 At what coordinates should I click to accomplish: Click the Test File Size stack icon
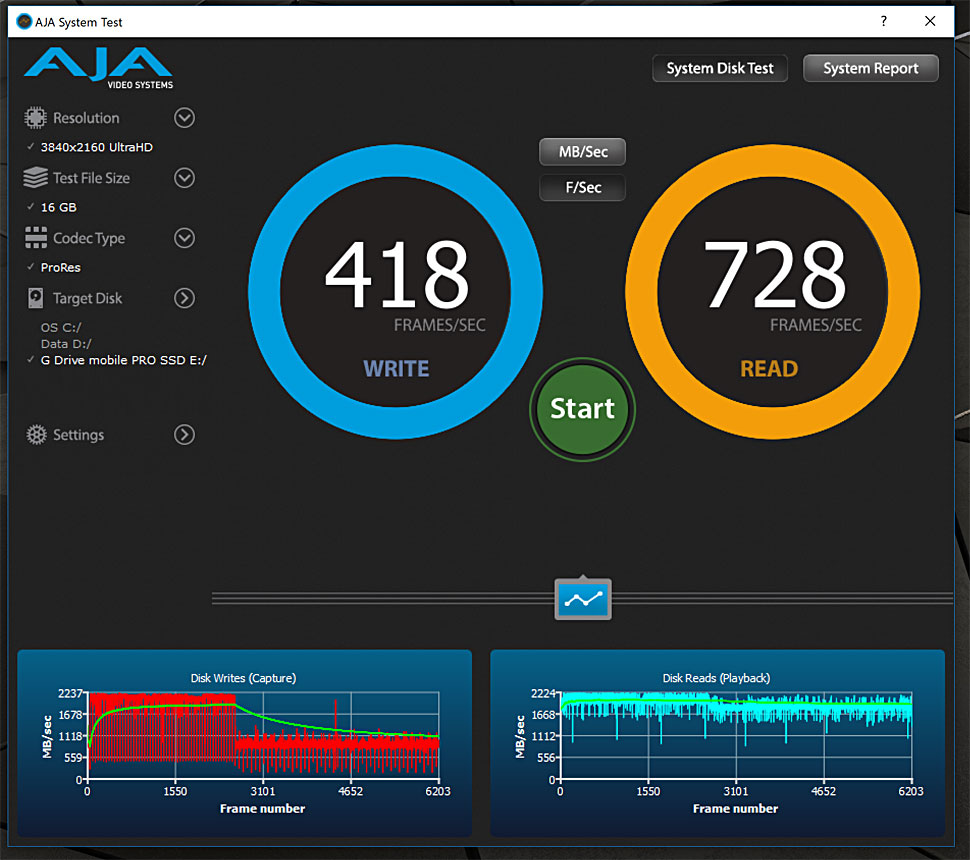pos(35,178)
